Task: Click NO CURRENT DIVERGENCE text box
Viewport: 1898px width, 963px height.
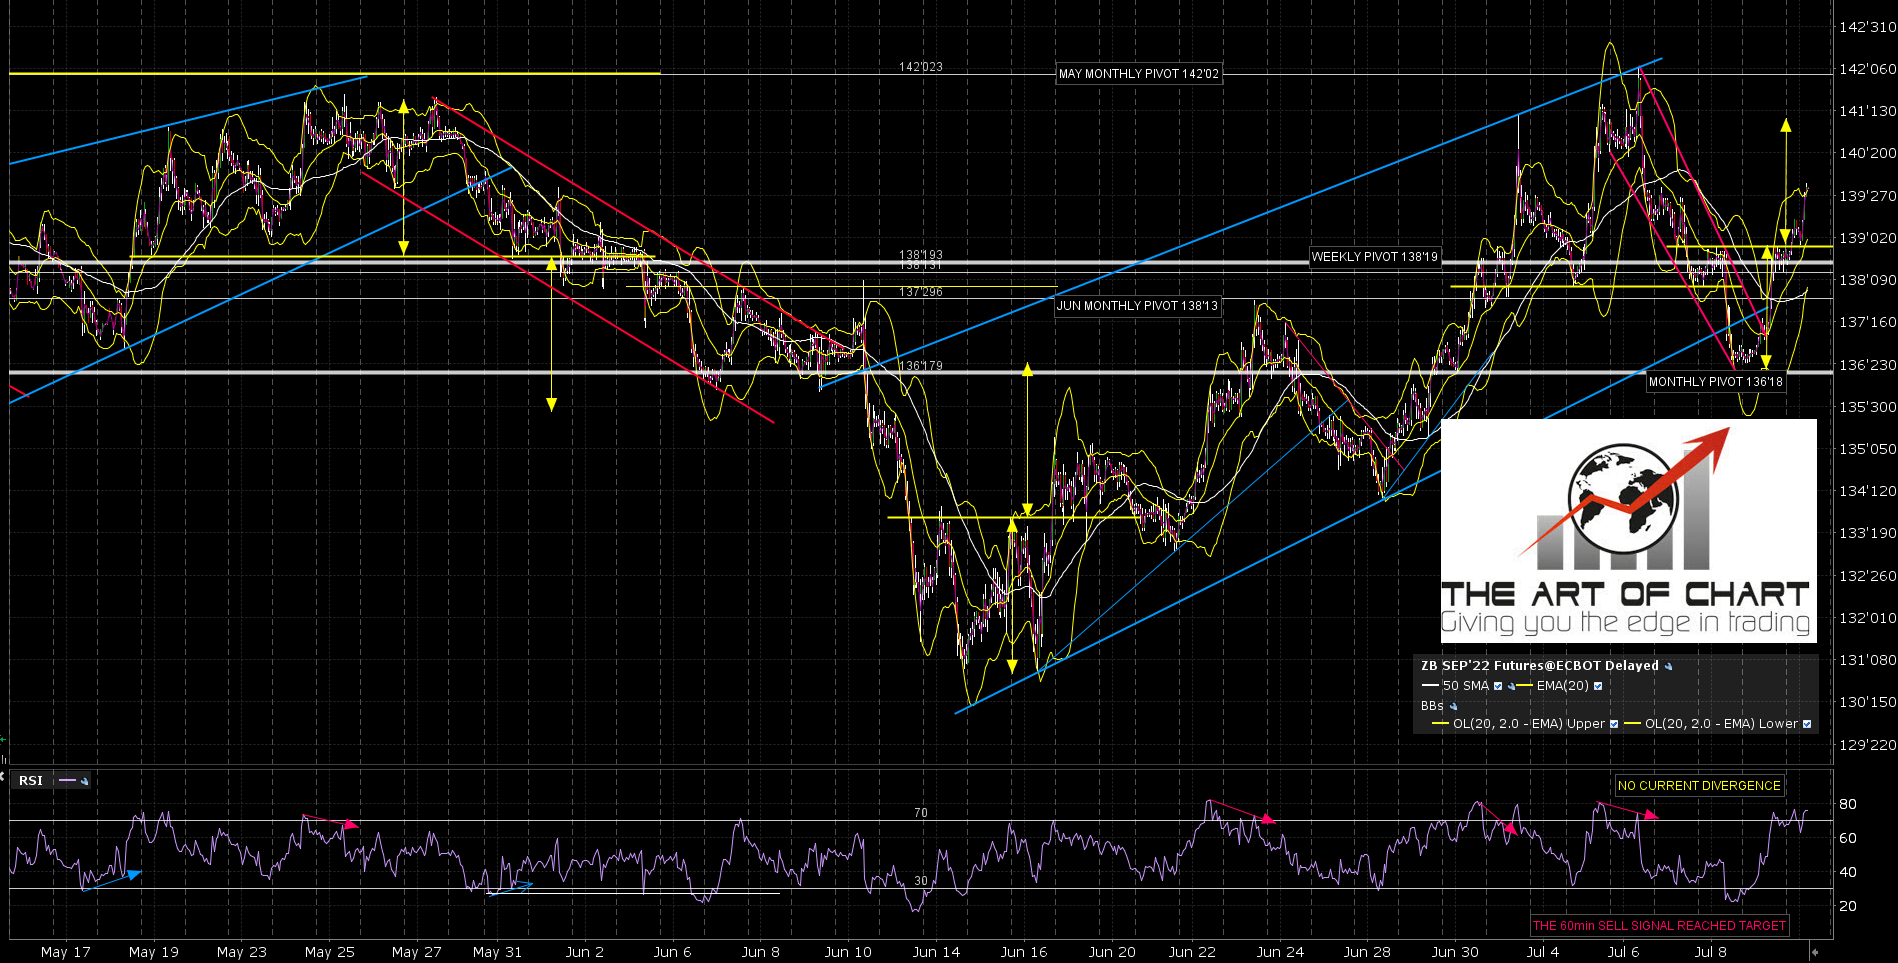Action: (x=1699, y=786)
